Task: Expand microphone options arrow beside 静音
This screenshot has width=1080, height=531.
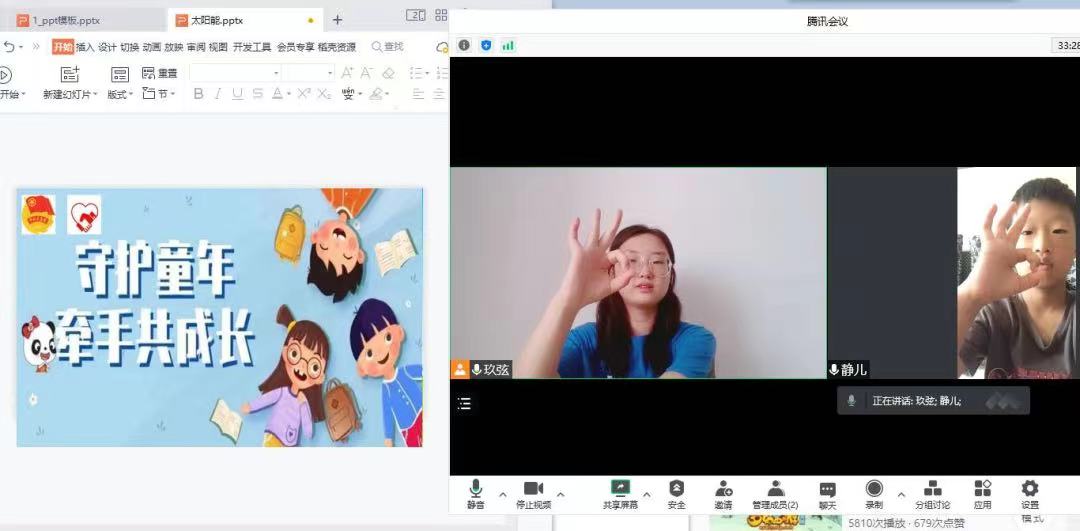Action: [x=502, y=494]
